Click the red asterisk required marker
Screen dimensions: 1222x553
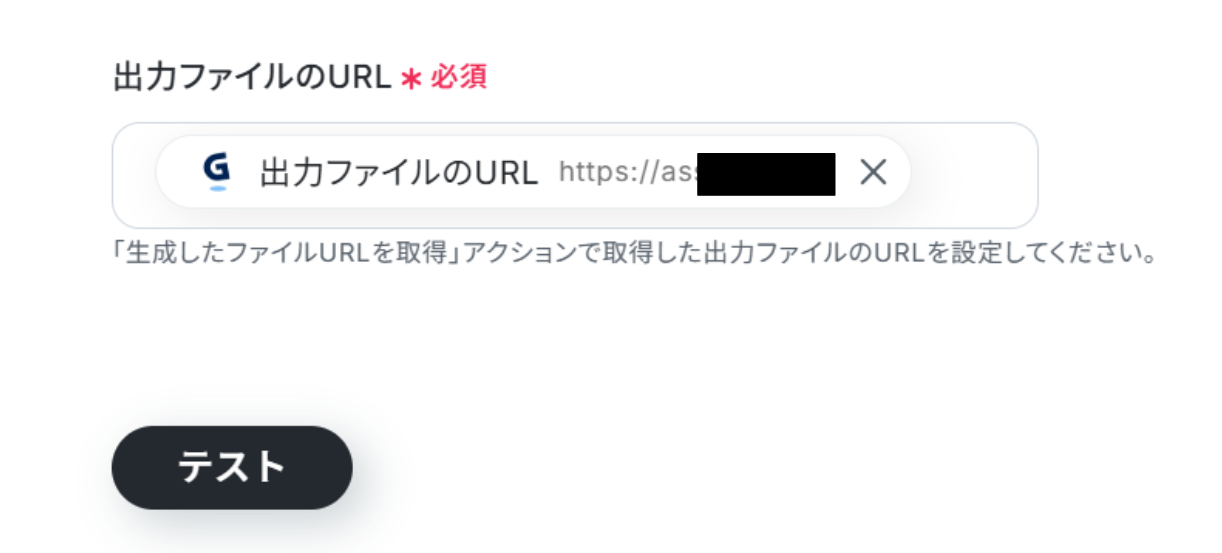[x=410, y=79]
